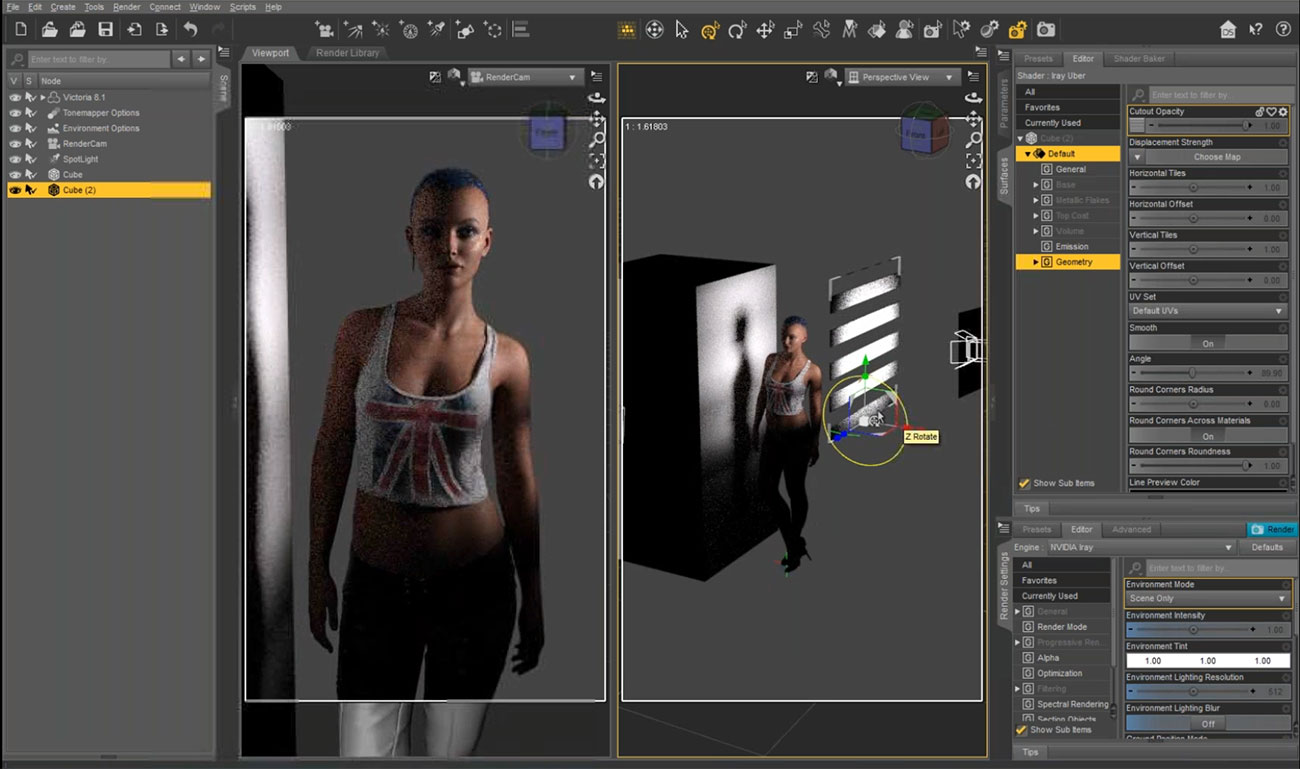
Task: Select the Translate tool
Action: click(x=765, y=30)
